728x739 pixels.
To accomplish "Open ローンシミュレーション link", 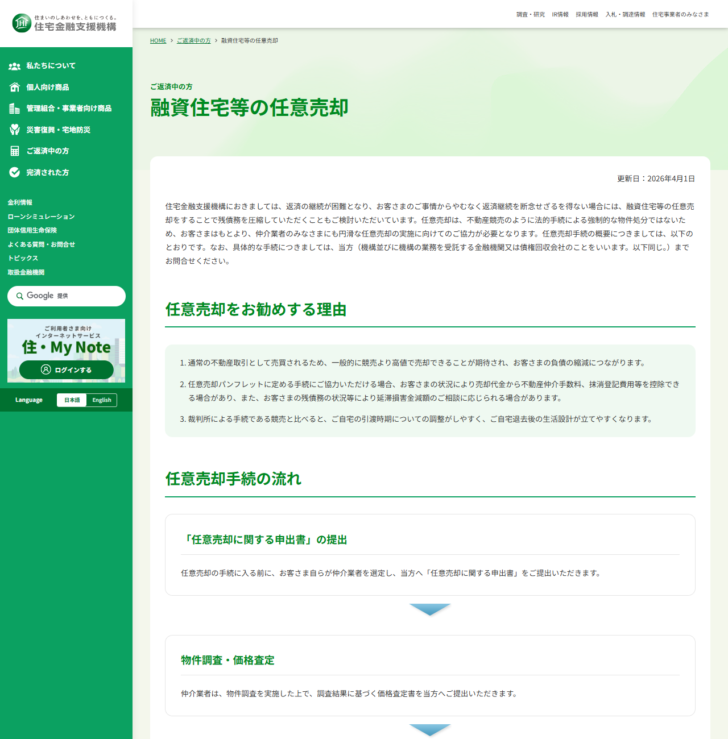I will pos(41,216).
